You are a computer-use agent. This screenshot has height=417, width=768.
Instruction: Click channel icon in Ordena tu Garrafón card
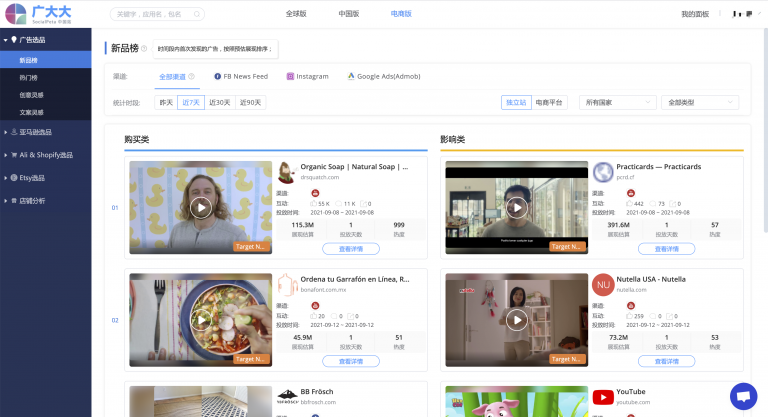coord(315,306)
